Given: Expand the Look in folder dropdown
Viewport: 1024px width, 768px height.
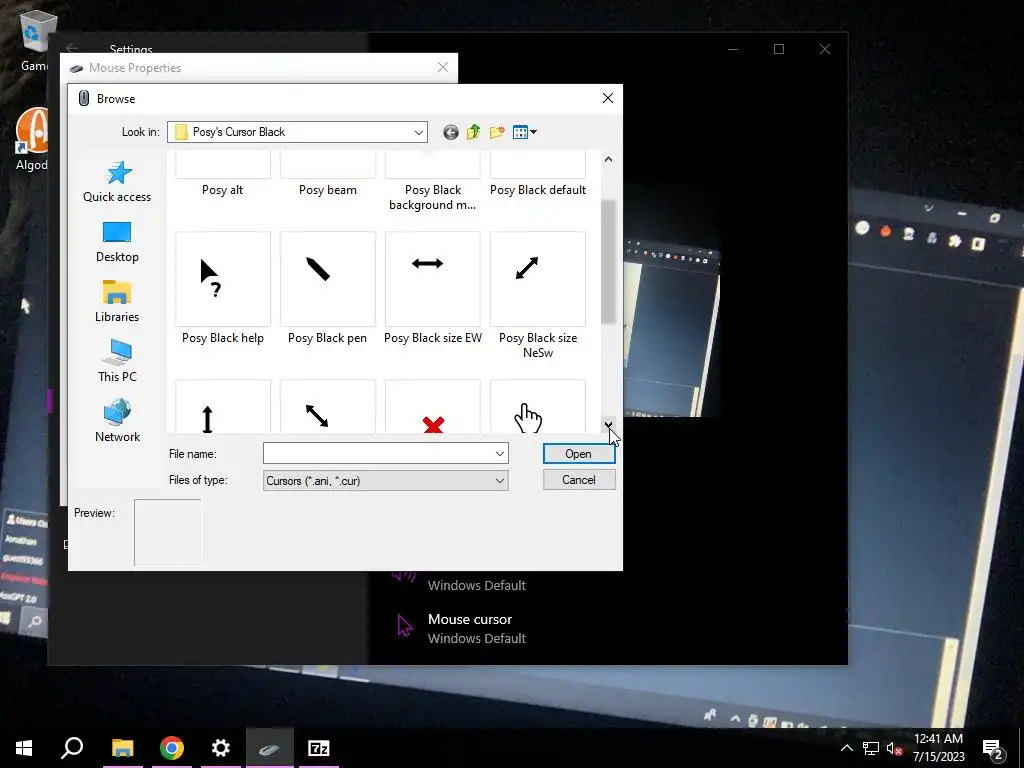Looking at the screenshot, I should 419,132.
